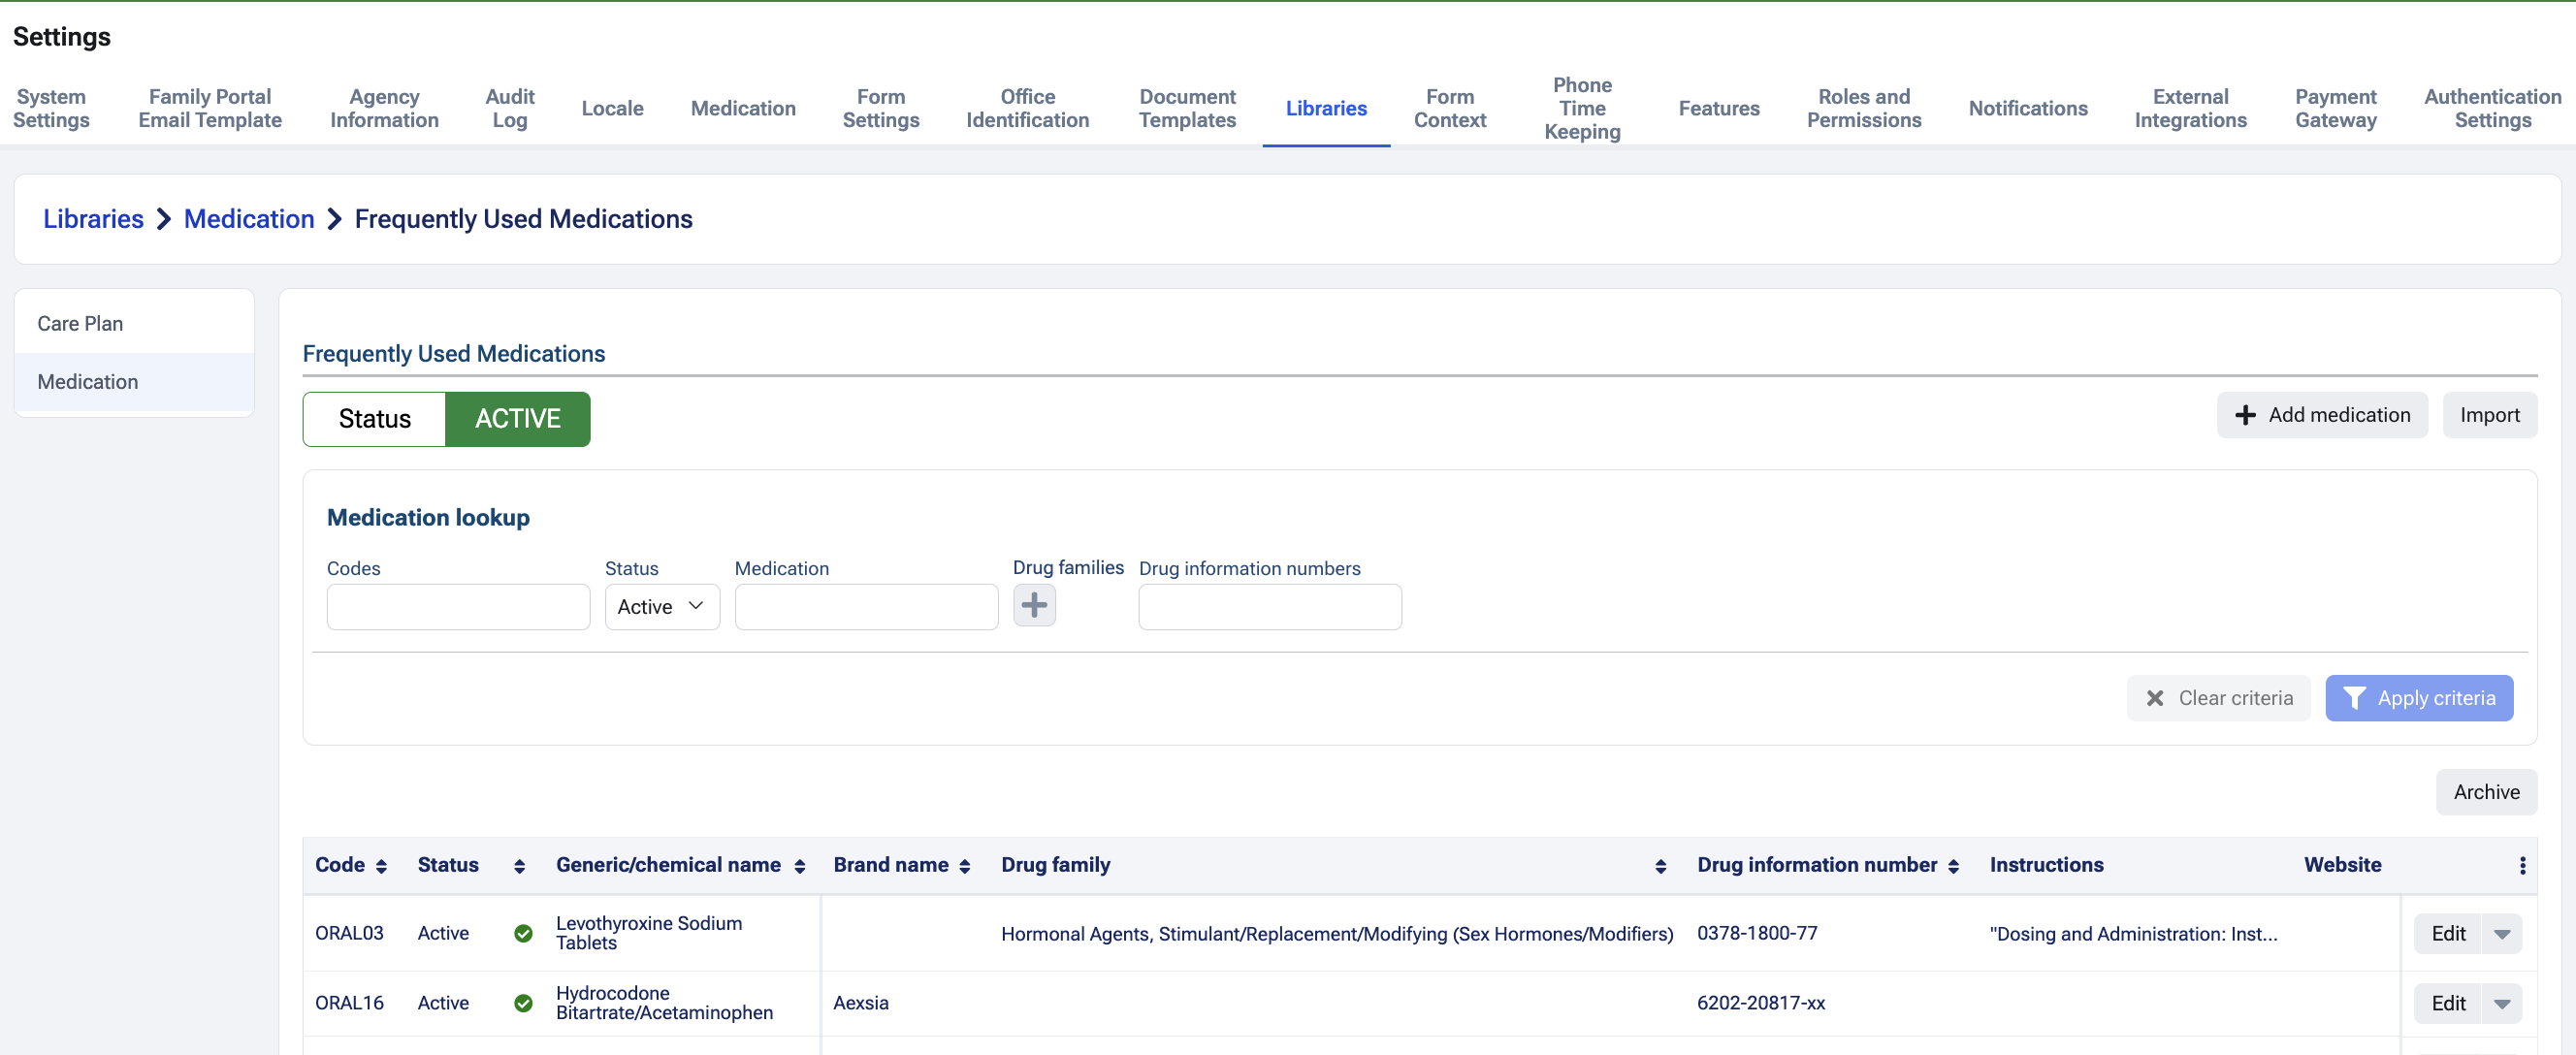The width and height of the screenshot is (2576, 1055).
Task: Sort by Generic/chemical name arrows
Action: 799,866
